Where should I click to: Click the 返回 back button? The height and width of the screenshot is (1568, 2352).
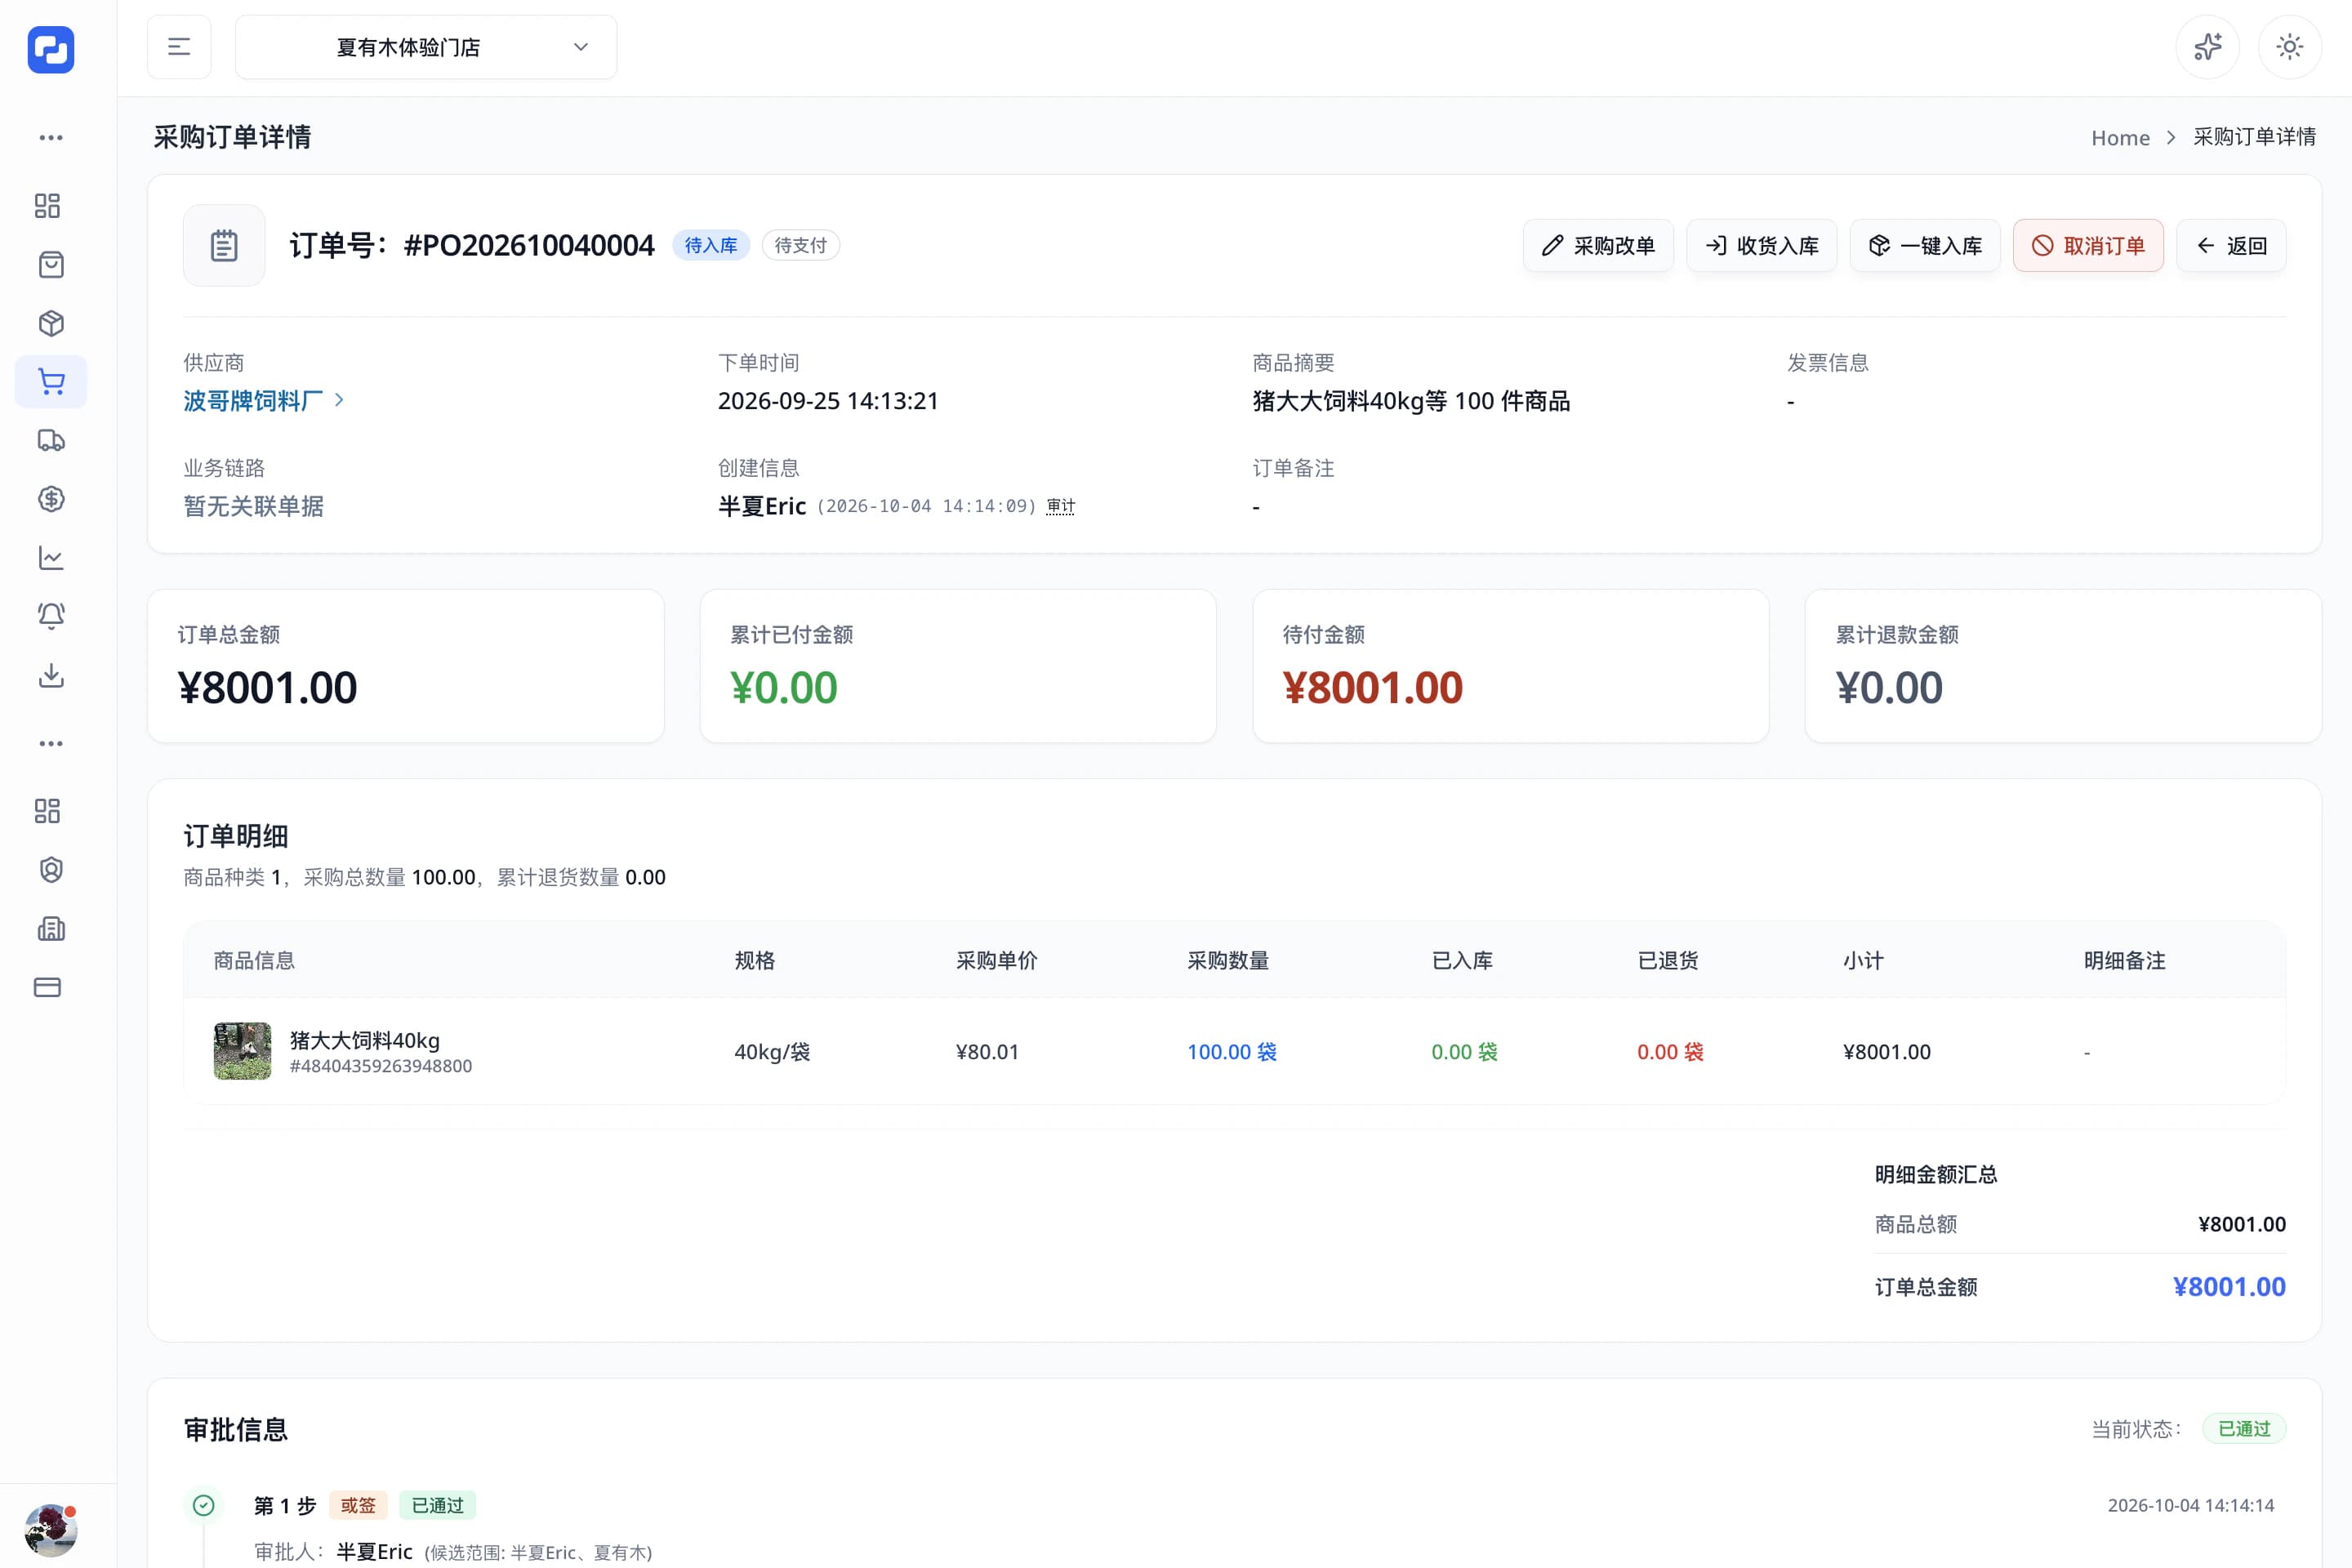point(2231,245)
